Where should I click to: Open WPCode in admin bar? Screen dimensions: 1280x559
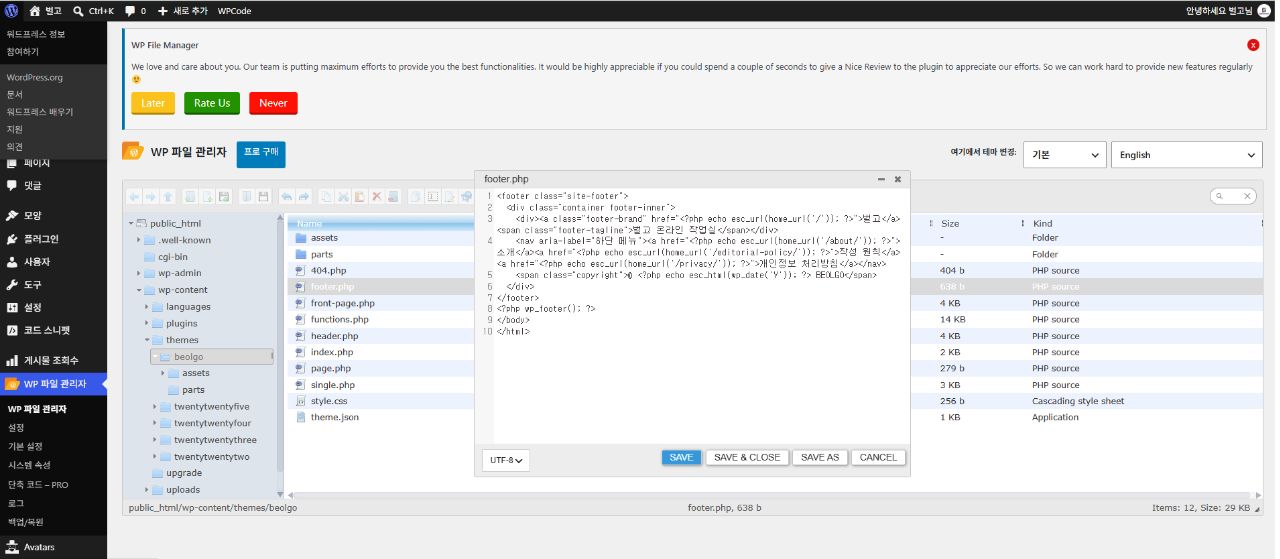point(234,10)
